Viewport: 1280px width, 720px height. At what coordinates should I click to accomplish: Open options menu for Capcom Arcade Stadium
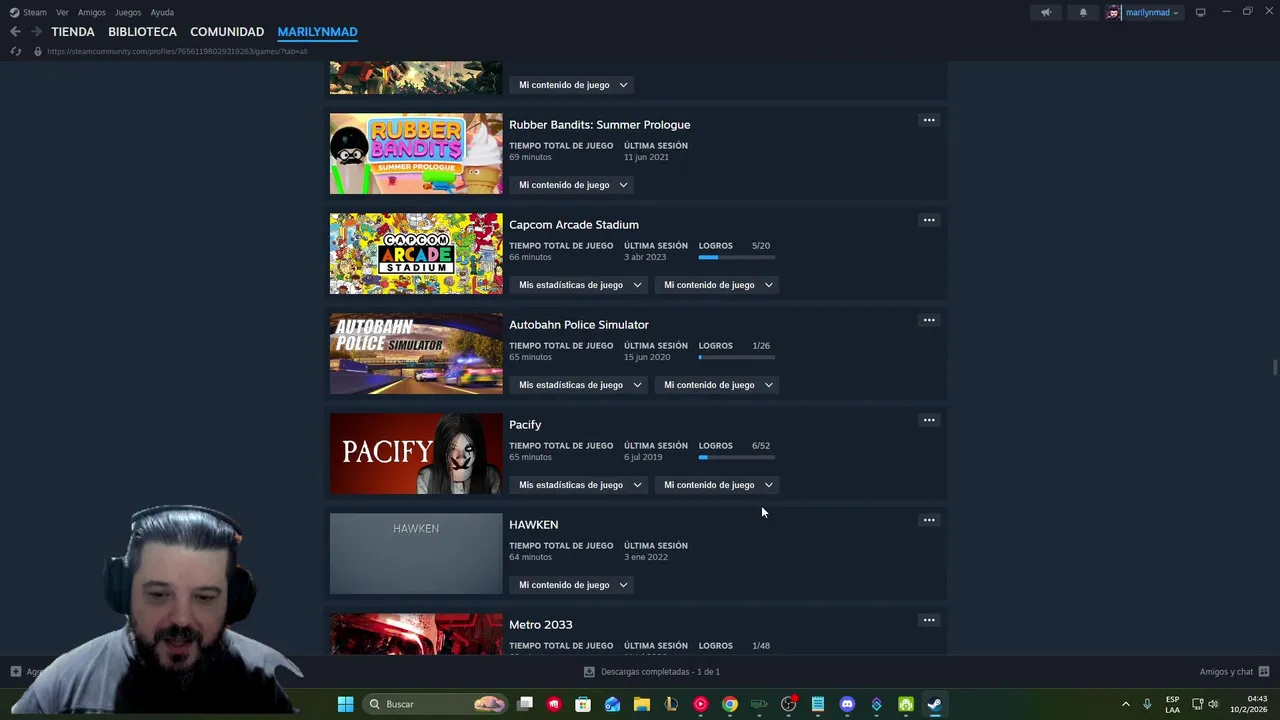929,220
